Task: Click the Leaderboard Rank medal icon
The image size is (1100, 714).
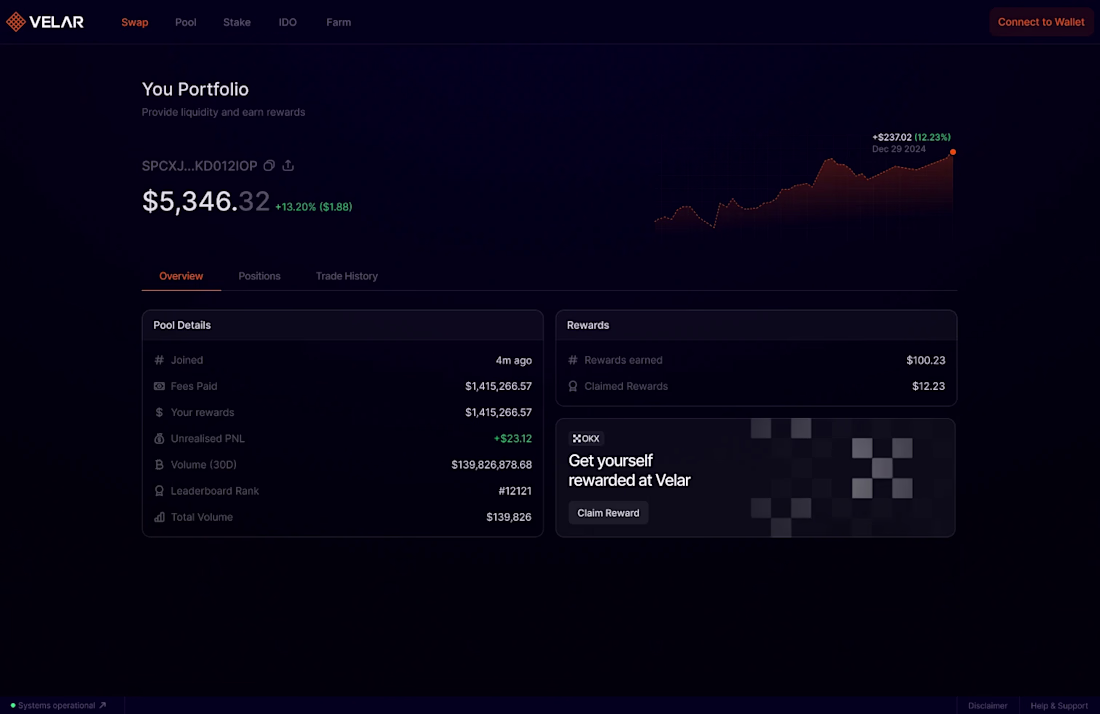Action: click(159, 491)
